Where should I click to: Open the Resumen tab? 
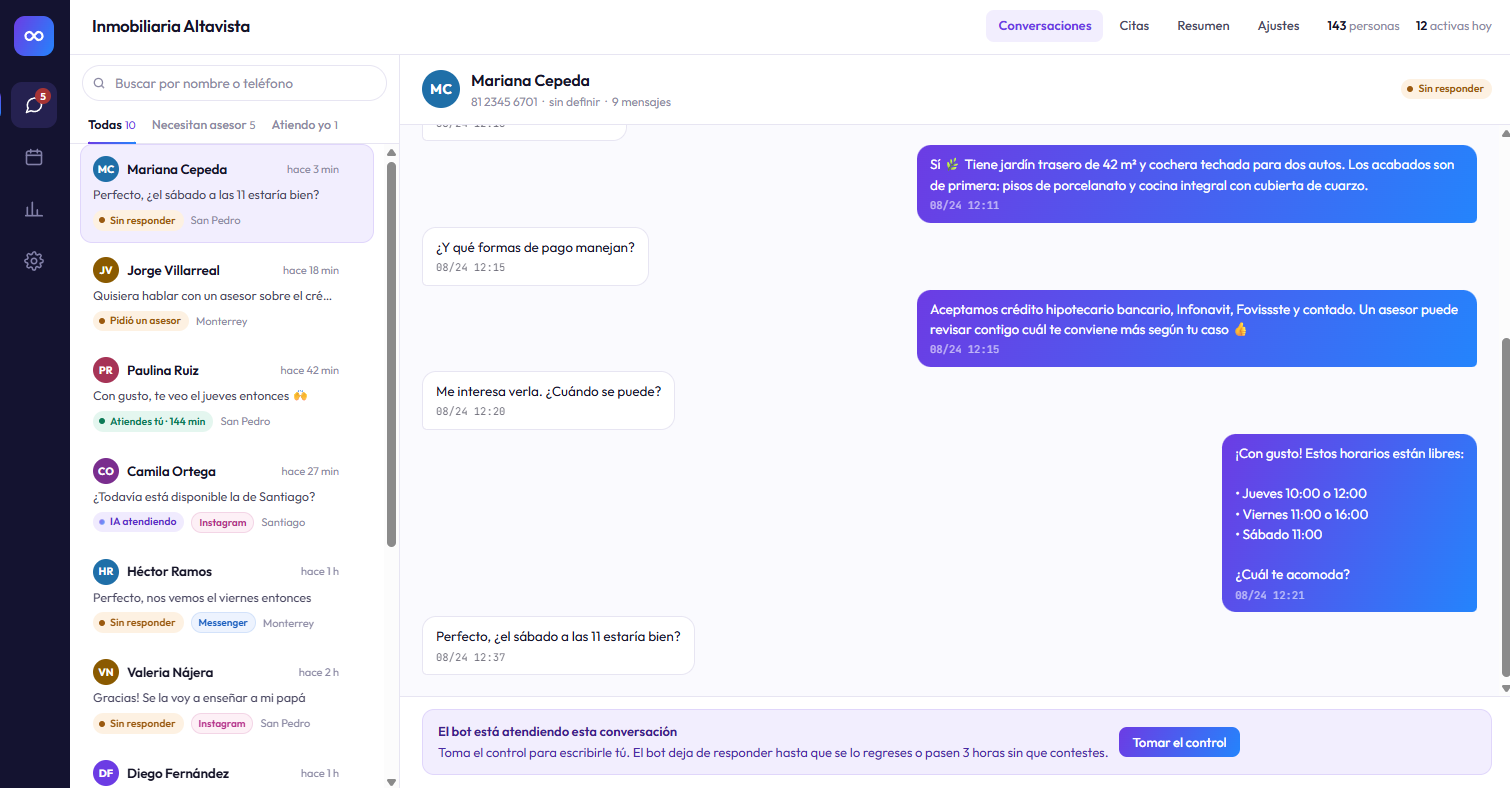(x=1203, y=26)
